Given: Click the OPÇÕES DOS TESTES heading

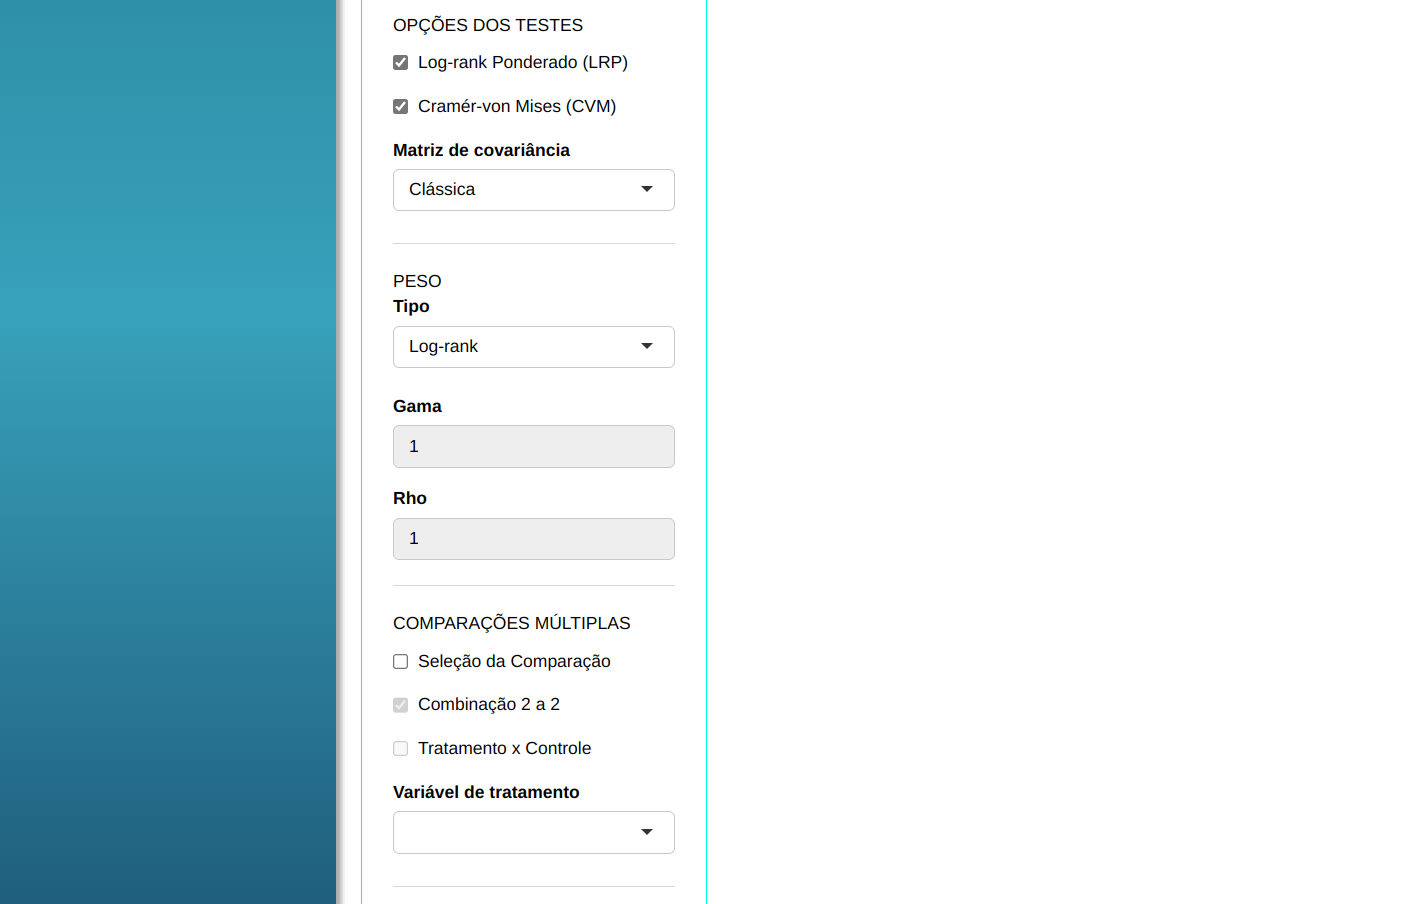Looking at the screenshot, I should click(x=488, y=25).
